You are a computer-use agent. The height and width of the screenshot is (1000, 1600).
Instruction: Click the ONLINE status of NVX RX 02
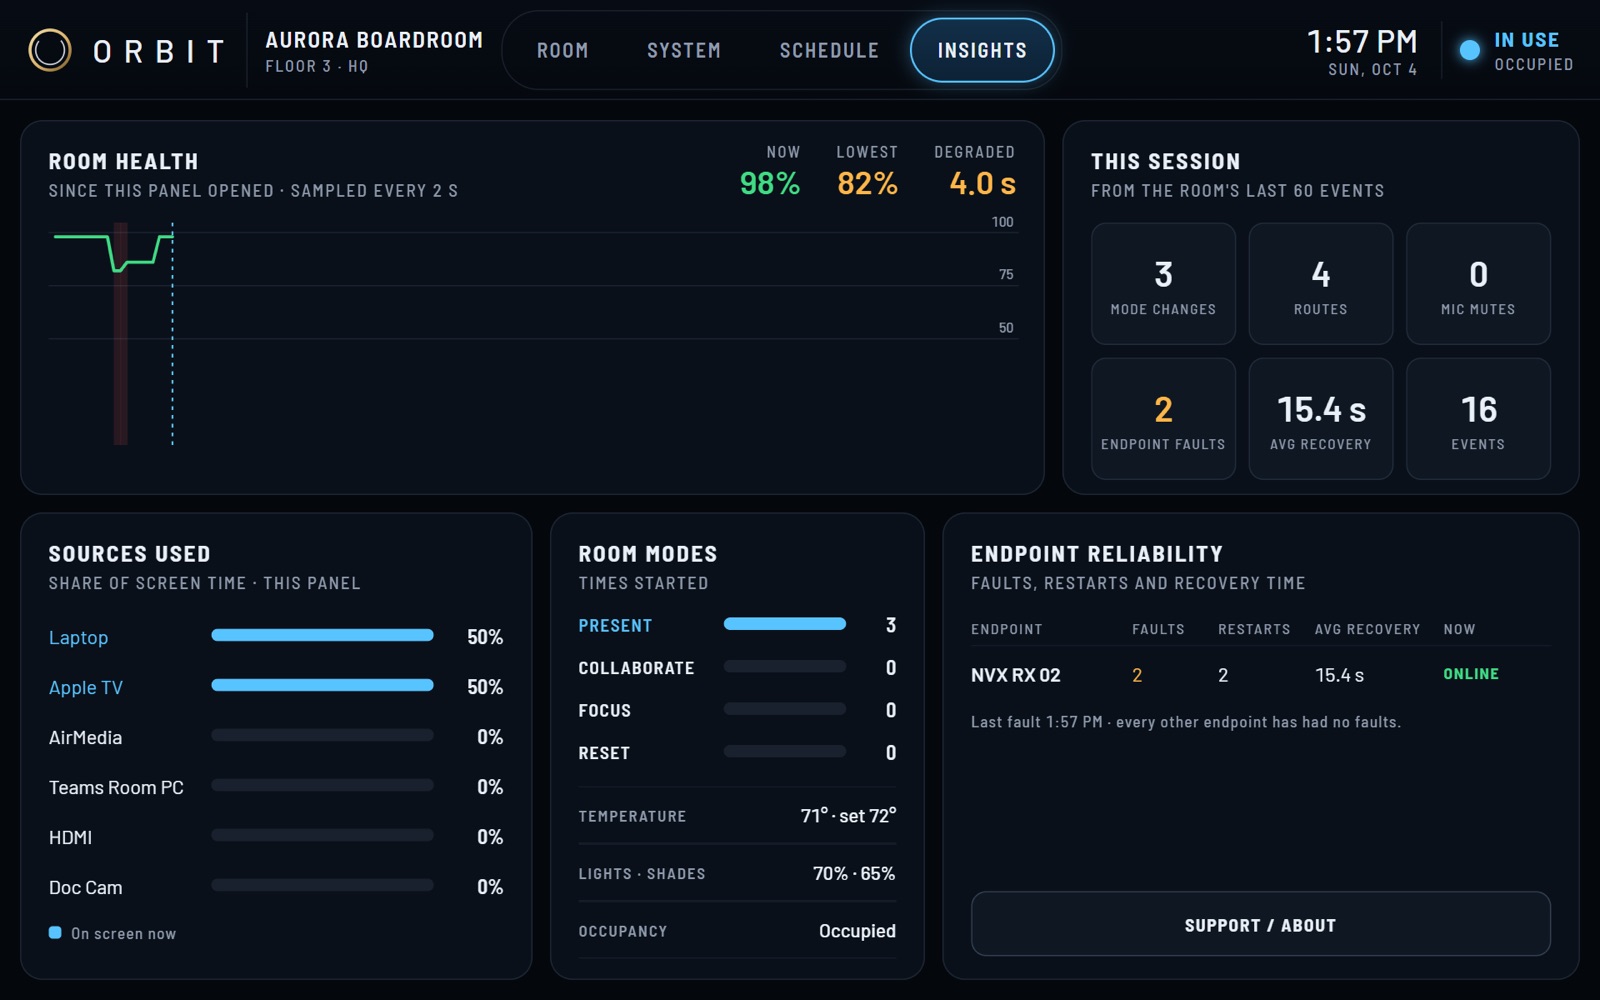pos(1471,674)
